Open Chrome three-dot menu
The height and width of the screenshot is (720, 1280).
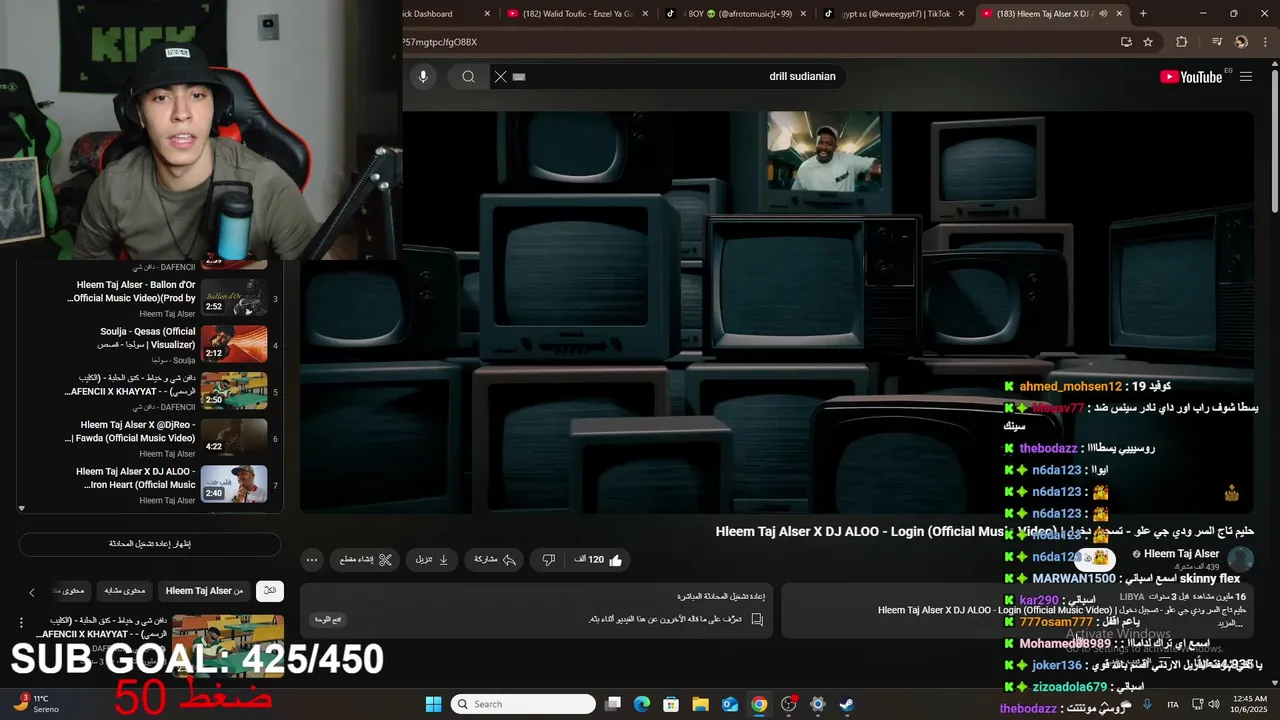click(1266, 42)
